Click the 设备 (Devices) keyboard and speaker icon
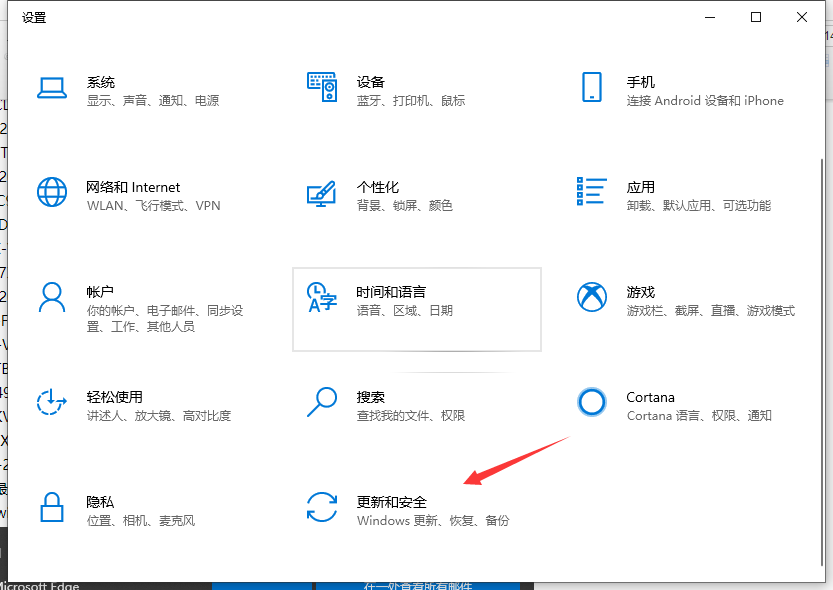 (322, 87)
